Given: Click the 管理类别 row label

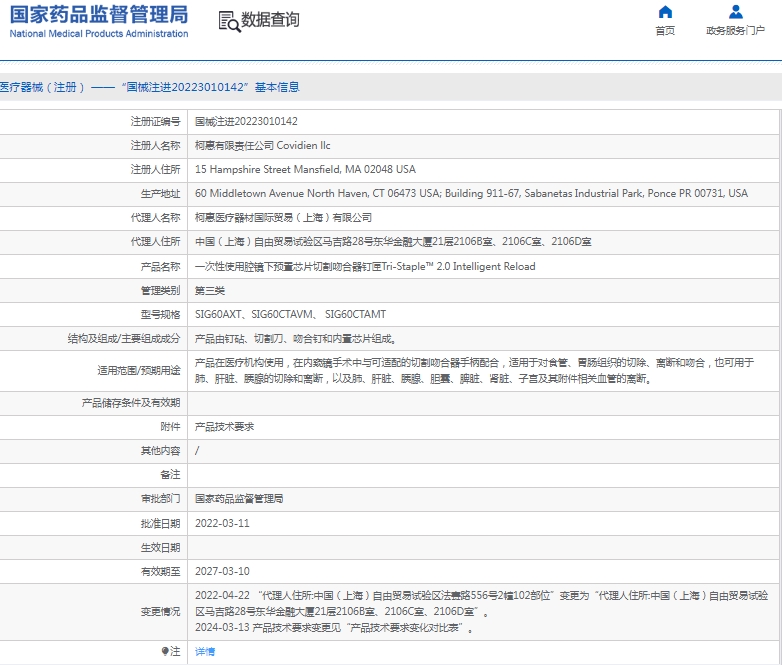Looking at the screenshot, I should tap(160, 290).
